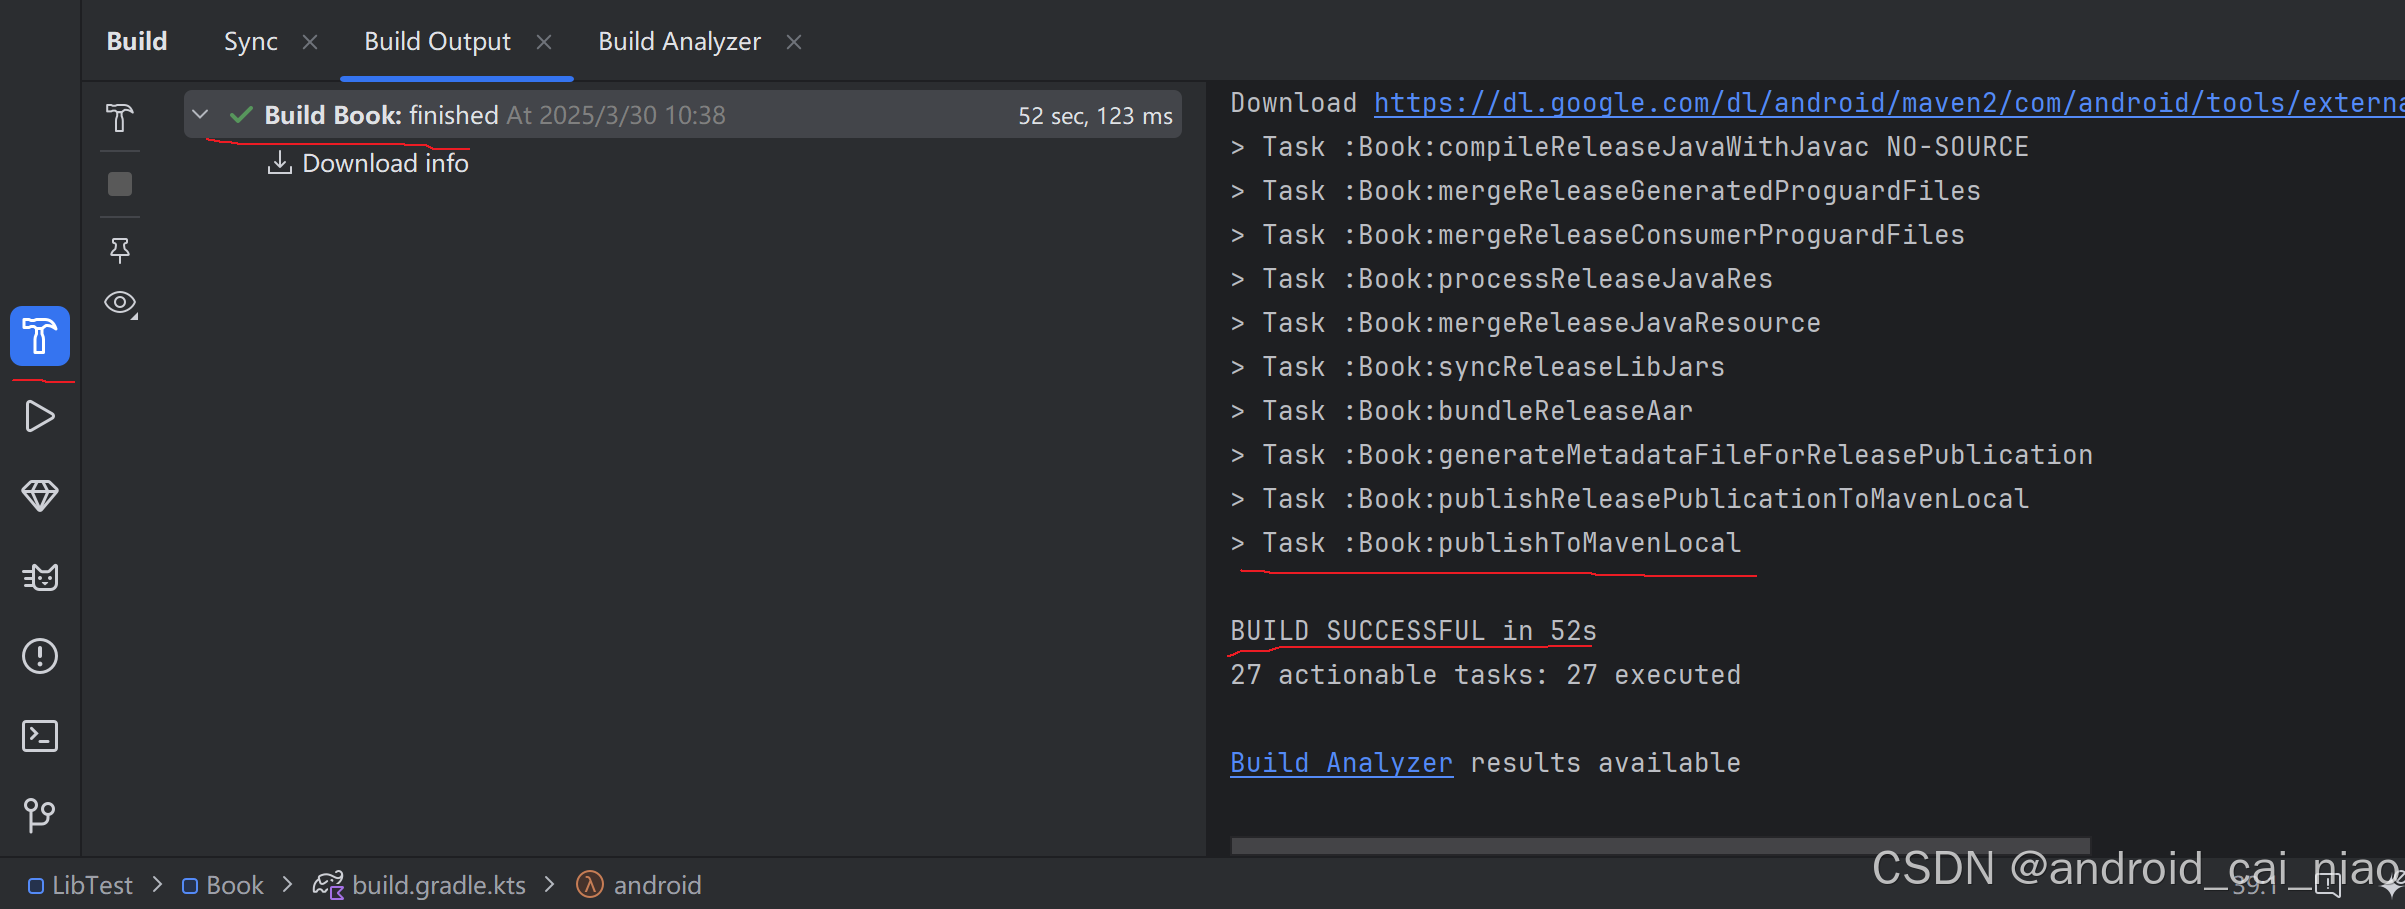Click the rebuild hammer icon in build toolbar
2405x909 pixels.
[120, 118]
